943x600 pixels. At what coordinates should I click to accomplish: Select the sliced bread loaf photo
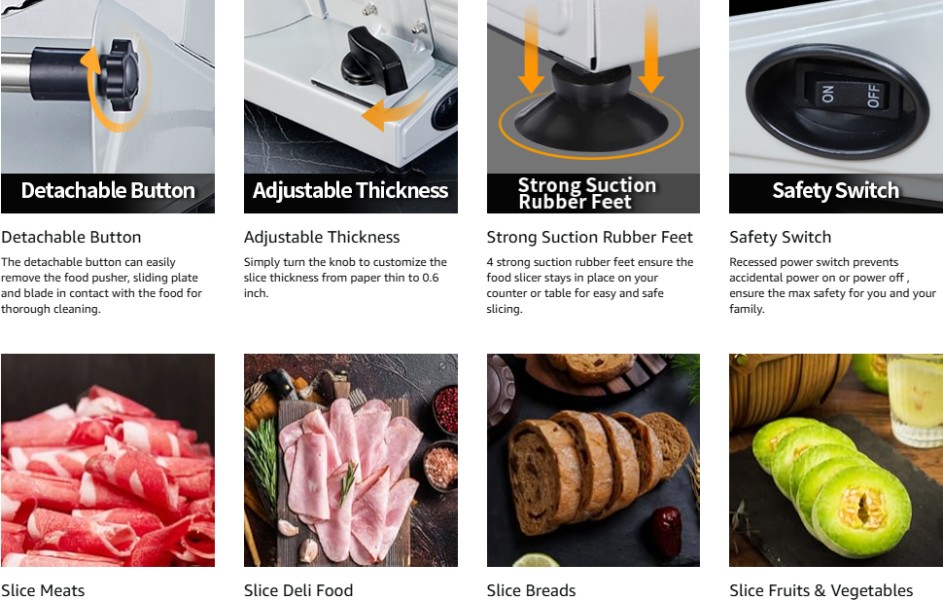[593, 460]
